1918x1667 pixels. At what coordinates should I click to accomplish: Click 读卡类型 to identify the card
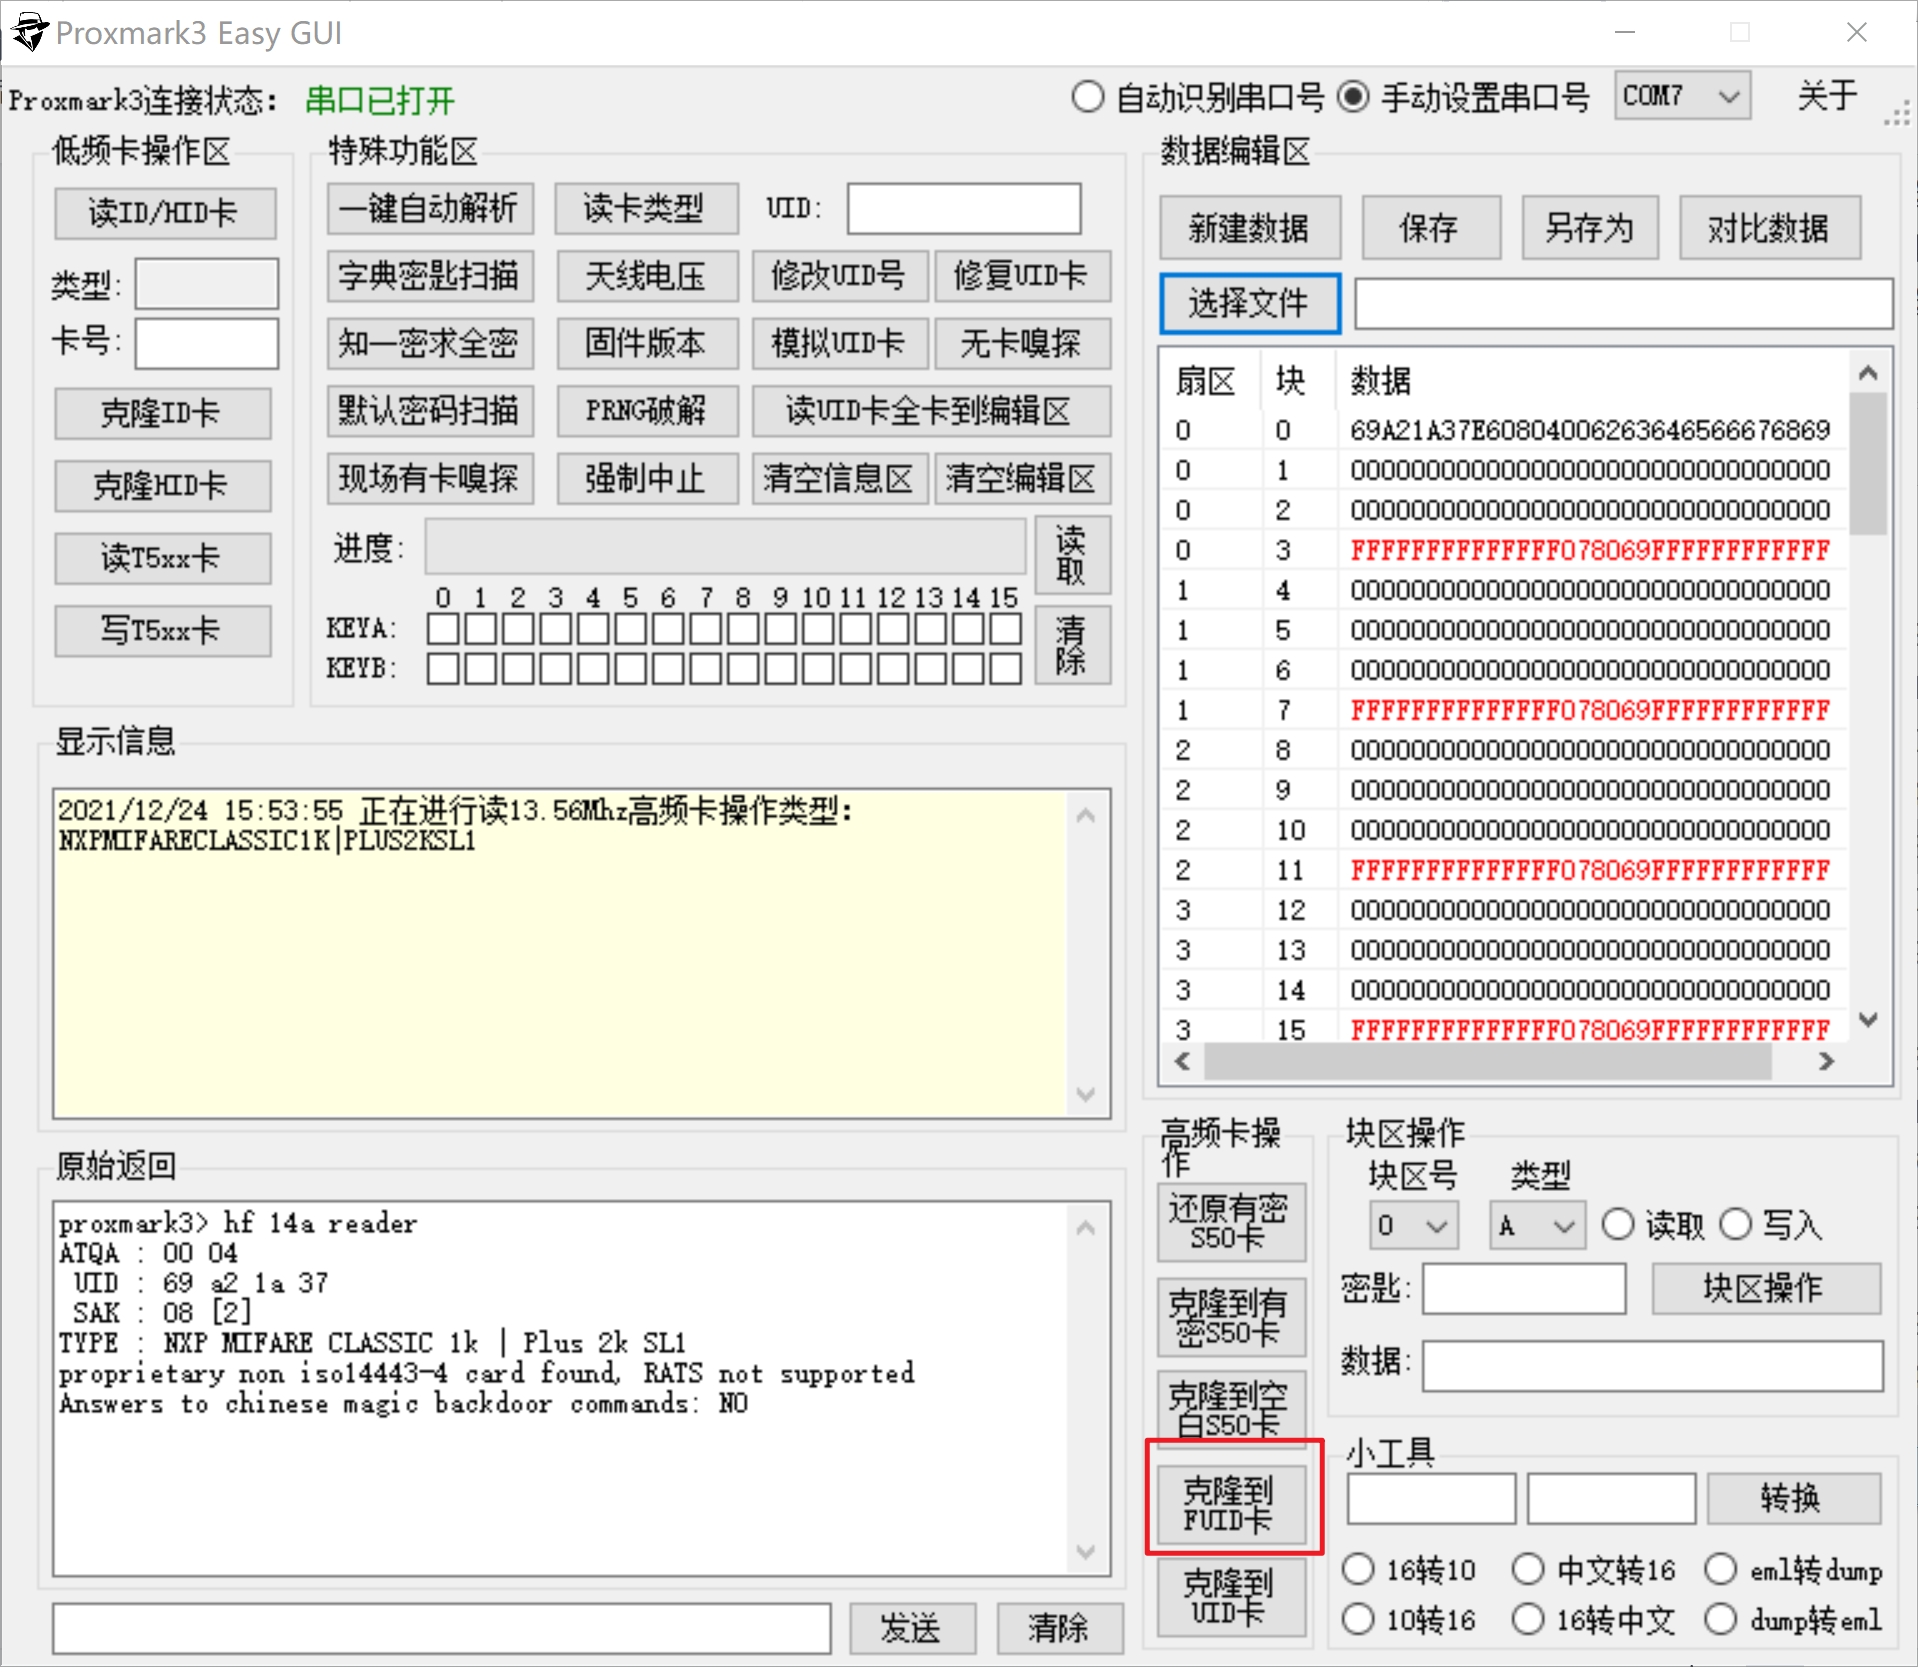647,208
